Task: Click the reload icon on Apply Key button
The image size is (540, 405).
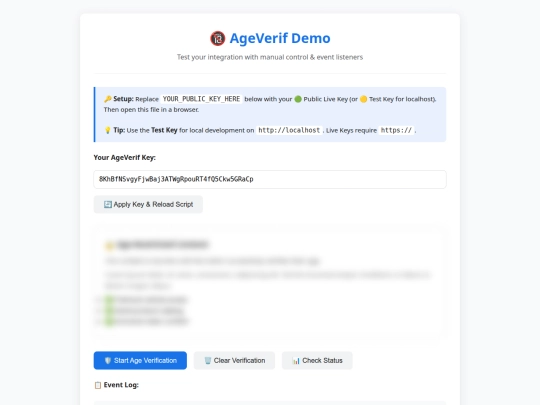Action: pyautogui.click(x=108, y=205)
